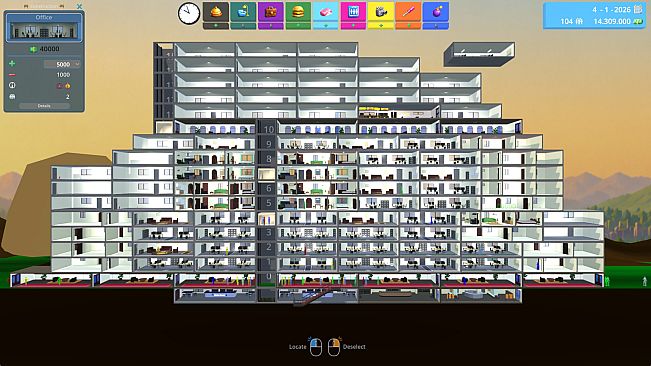
Task: Click the balance text 14.309.000
Action: coord(612,21)
